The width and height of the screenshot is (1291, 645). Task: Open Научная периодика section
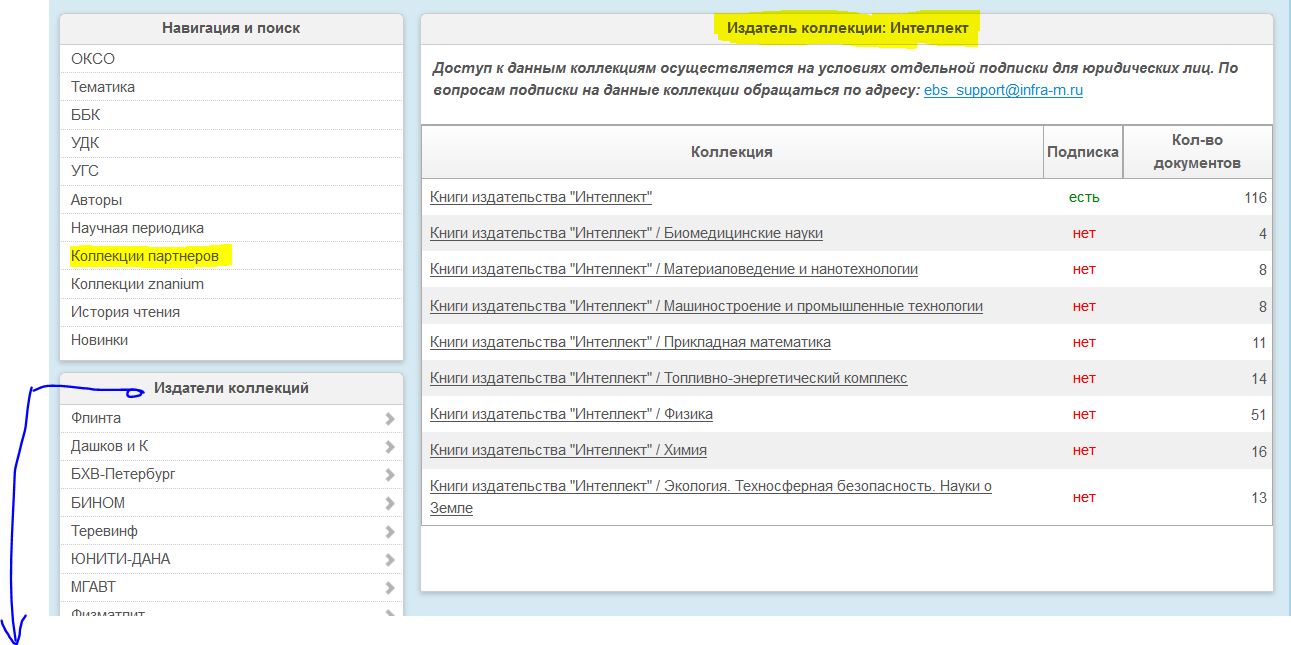137,228
